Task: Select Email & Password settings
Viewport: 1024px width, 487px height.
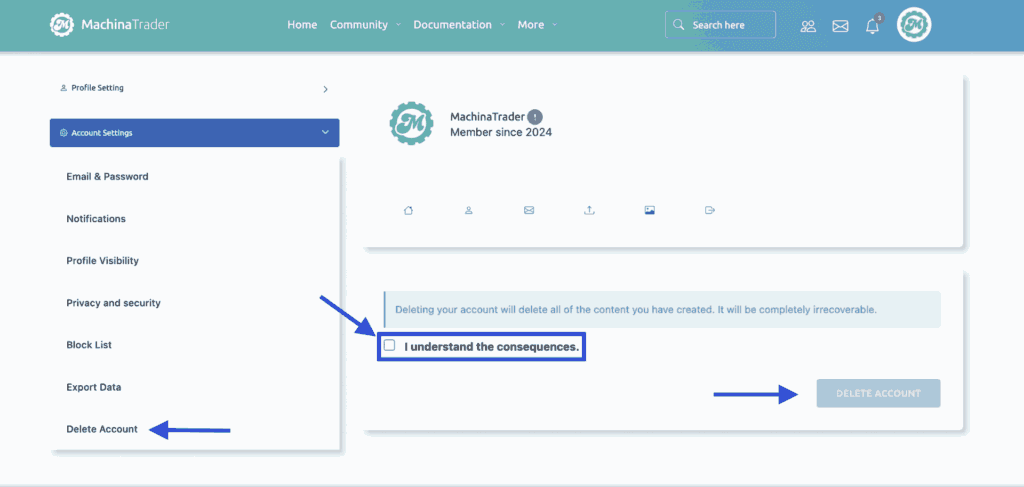Action: 107,176
